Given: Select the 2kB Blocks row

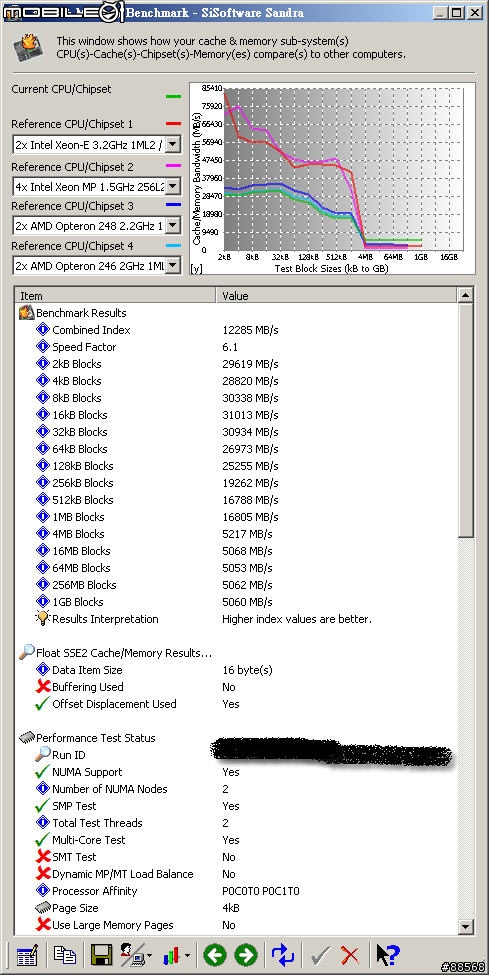Looking at the screenshot, I should point(236,364).
